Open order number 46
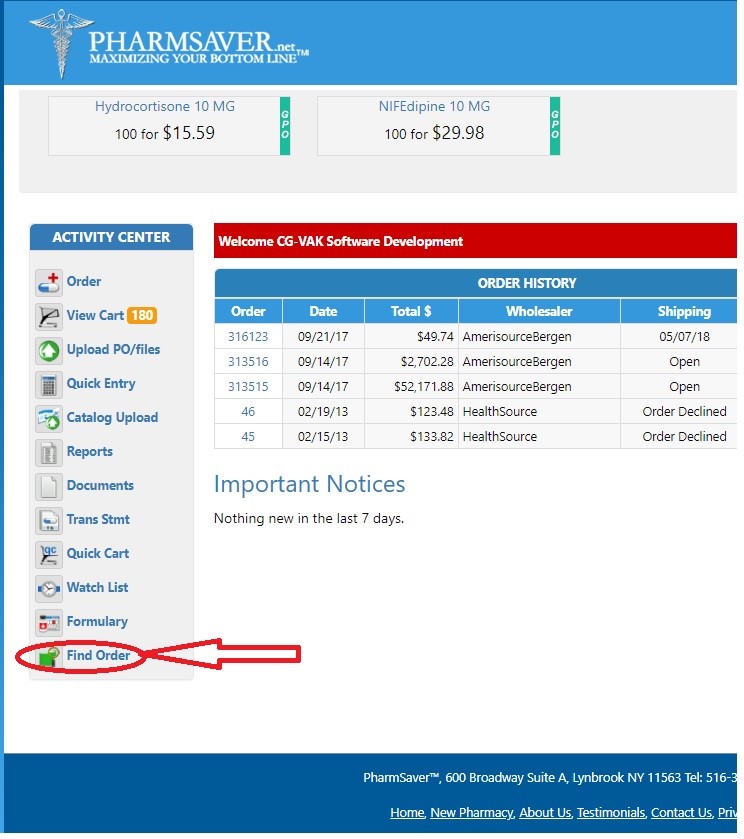 click(248, 411)
